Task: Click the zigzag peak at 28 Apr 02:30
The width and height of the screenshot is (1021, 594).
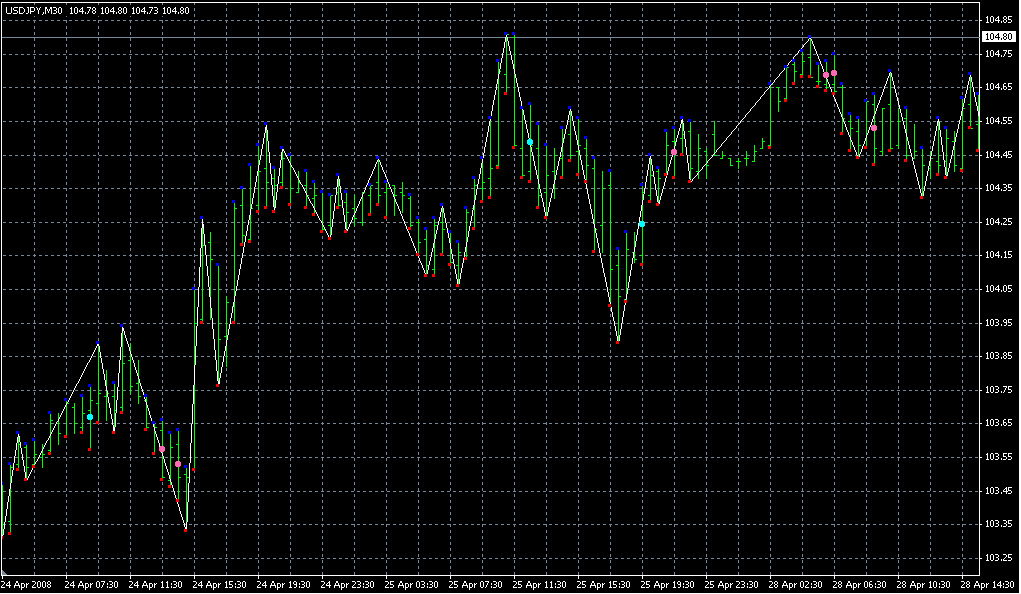Action: coord(810,38)
